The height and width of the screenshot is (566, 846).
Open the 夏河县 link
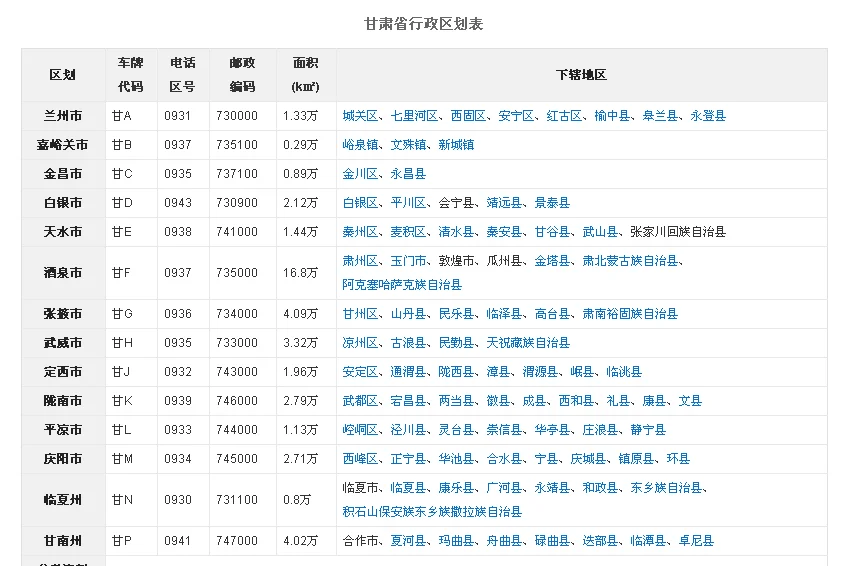[x=408, y=542]
